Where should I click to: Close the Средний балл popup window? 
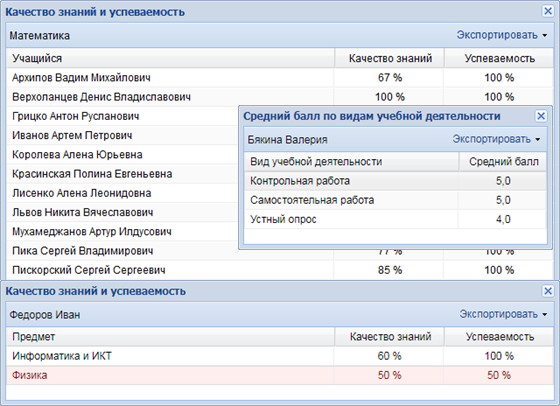(541, 116)
